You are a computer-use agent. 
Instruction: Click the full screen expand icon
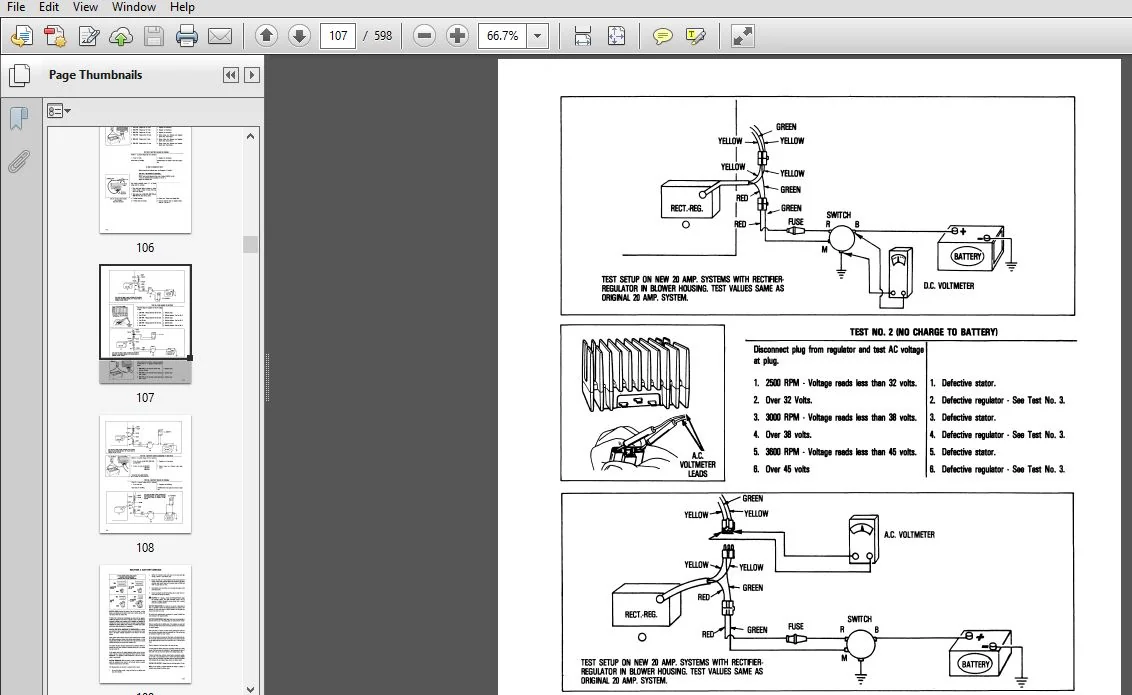[x=742, y=35]
